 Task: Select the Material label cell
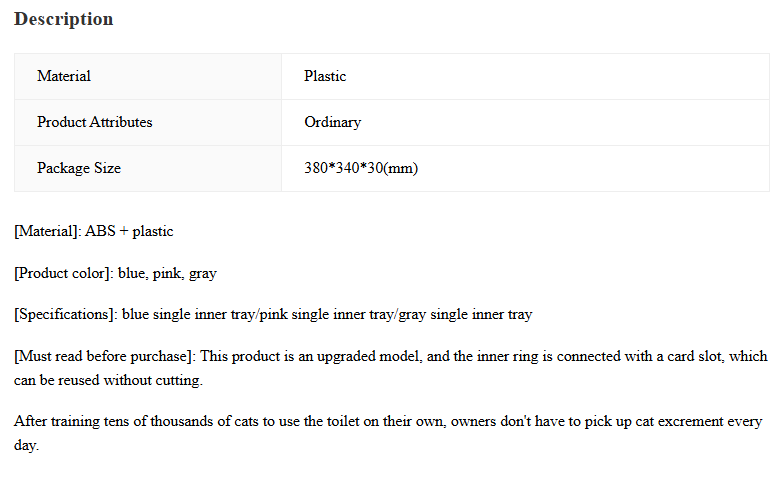[148, 76]
